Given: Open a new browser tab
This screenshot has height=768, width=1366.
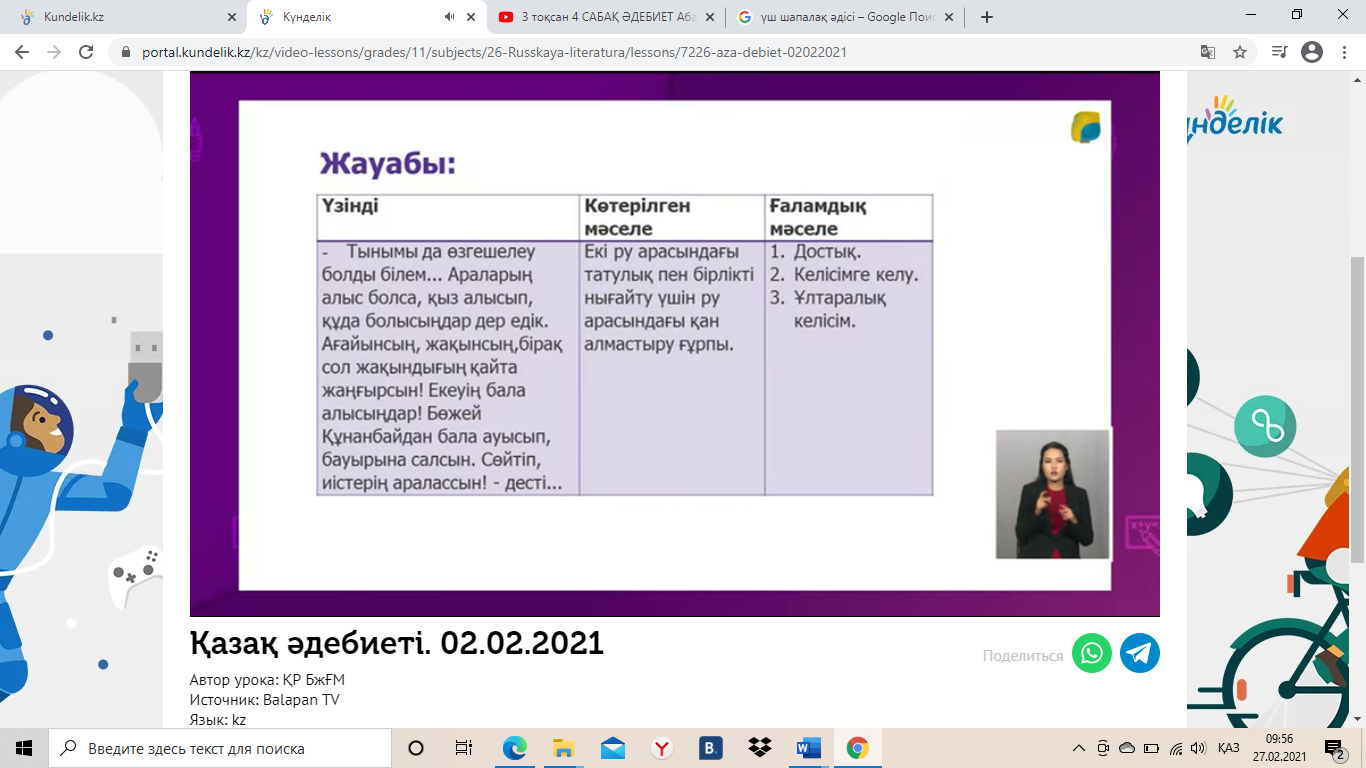Looking at the screenshot, I should 987,17.
